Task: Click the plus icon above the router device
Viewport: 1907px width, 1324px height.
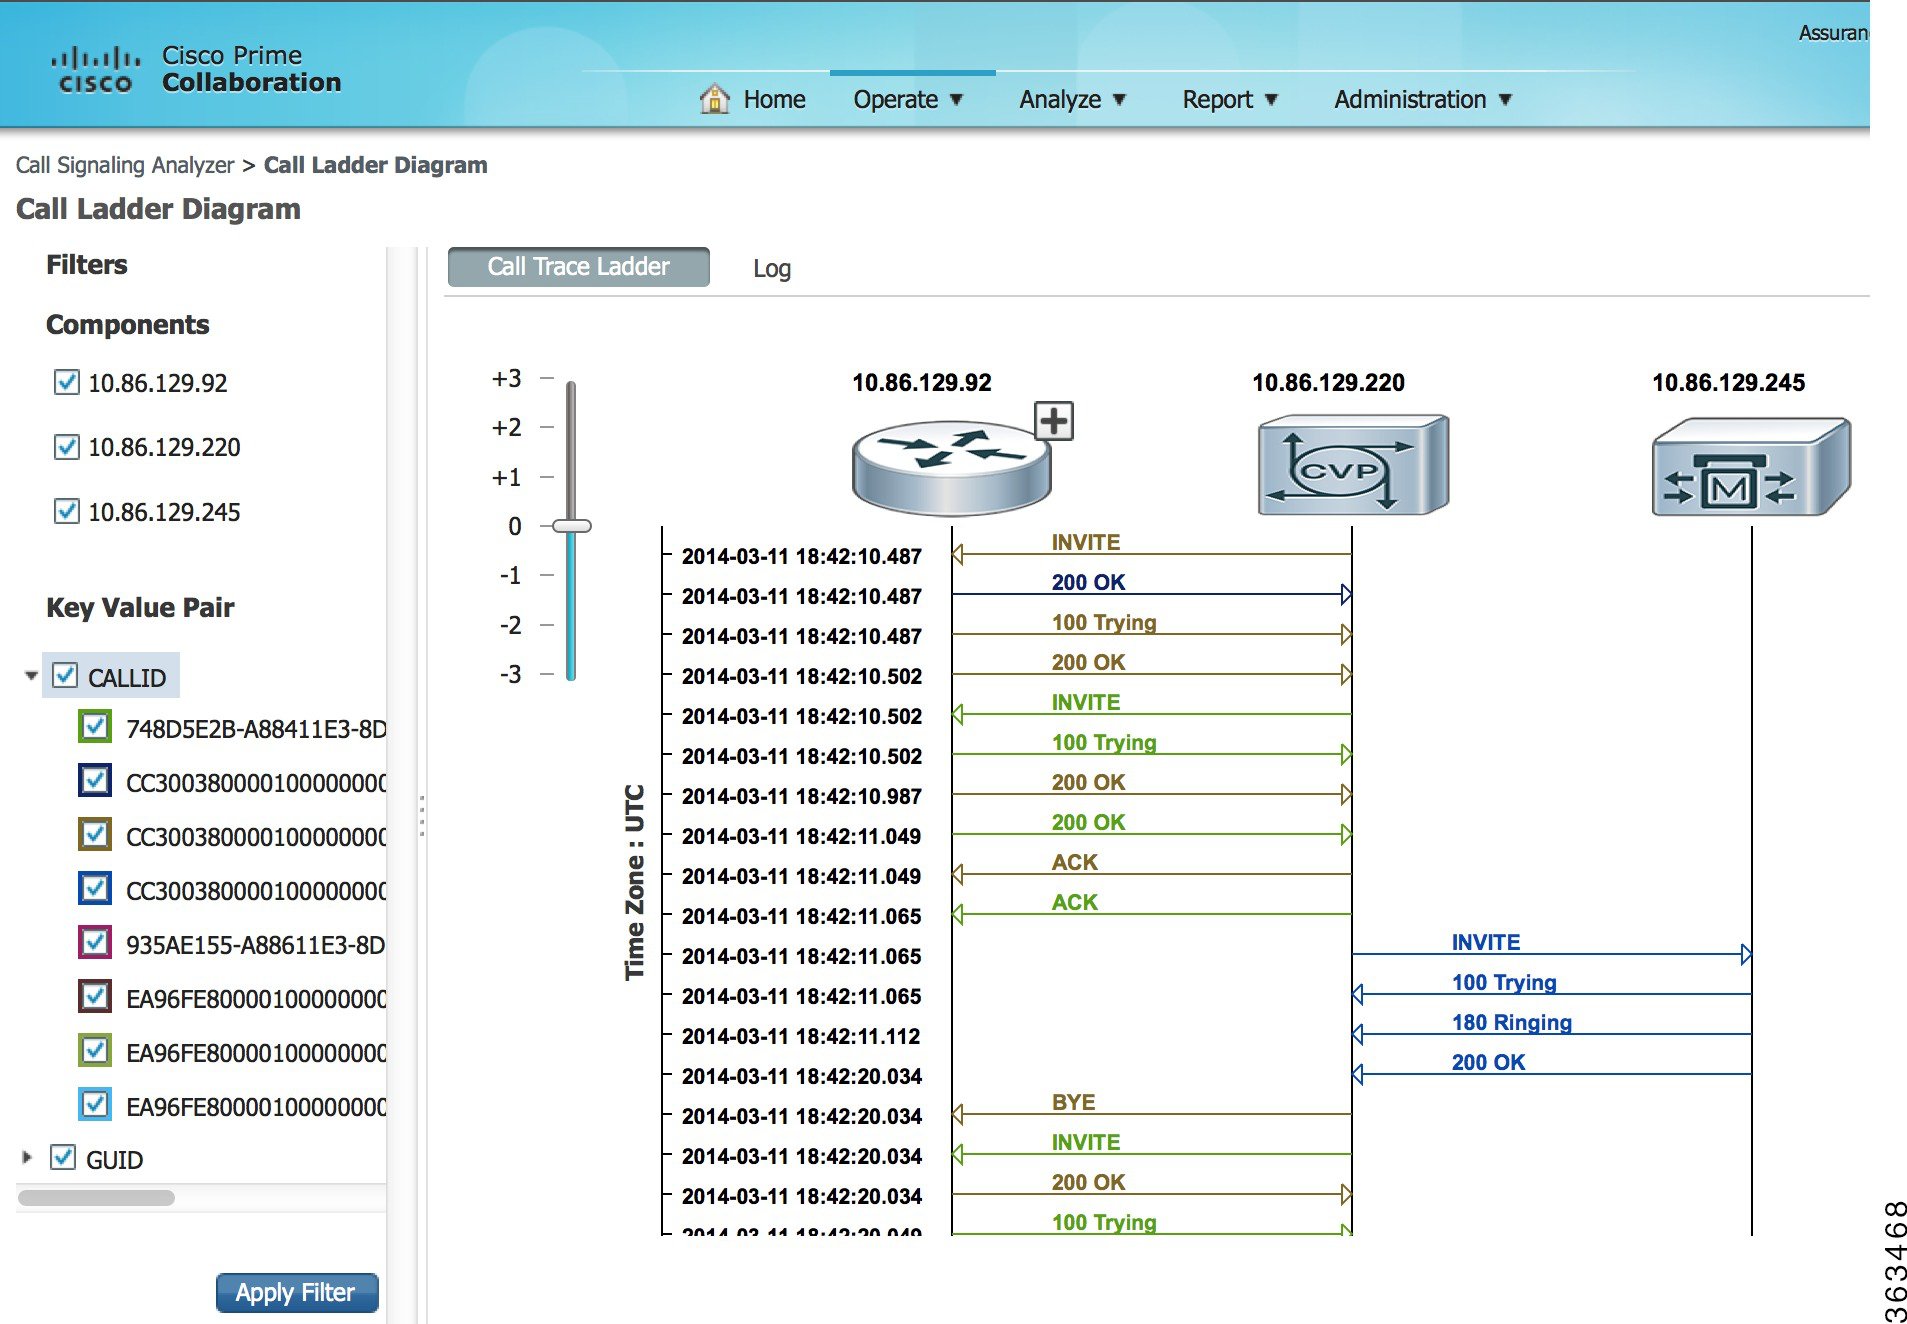Action: coord(1053,421)
